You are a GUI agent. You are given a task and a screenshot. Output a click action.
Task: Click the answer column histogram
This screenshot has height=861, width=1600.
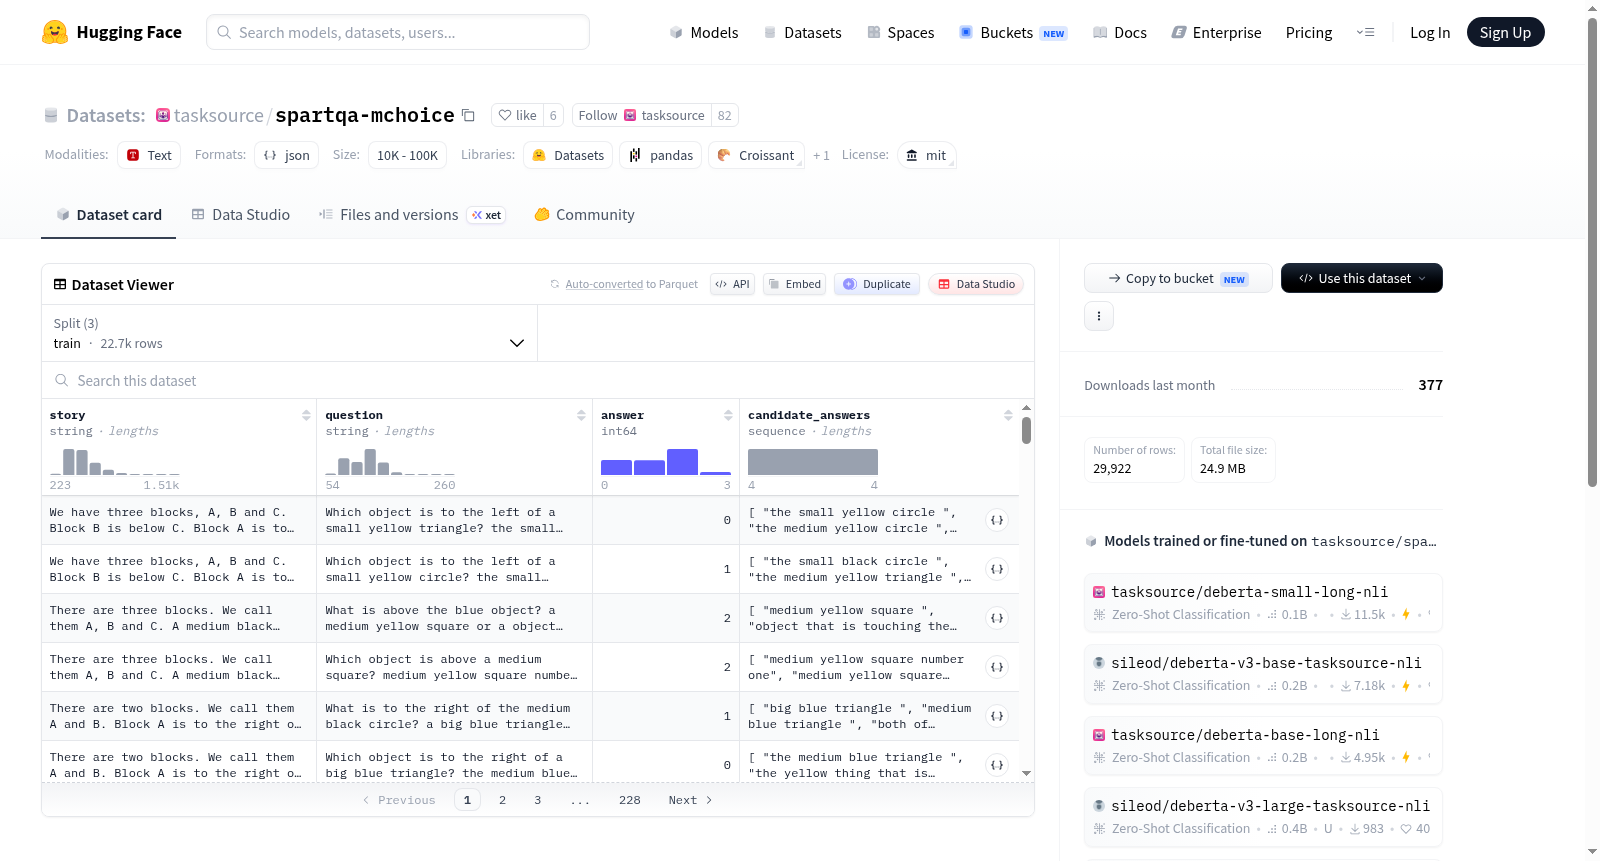pos(666,462)
